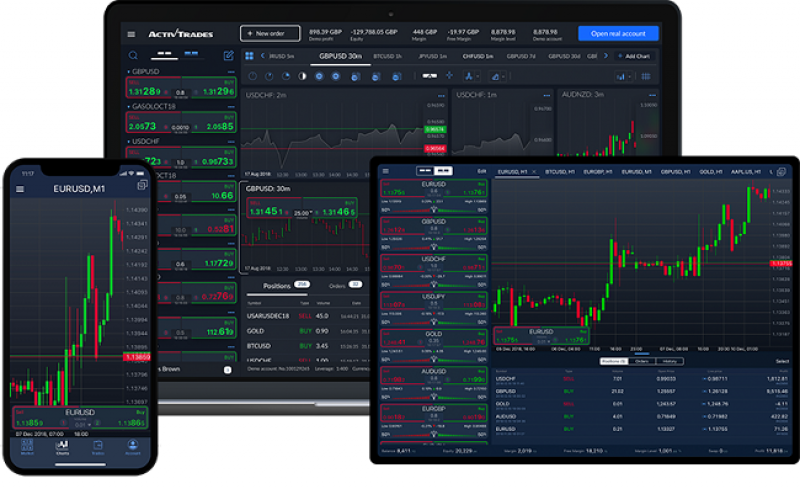Select the GOLD, H1 tab on tablet
The image size is (800, 489).
[x=710, y=172]
